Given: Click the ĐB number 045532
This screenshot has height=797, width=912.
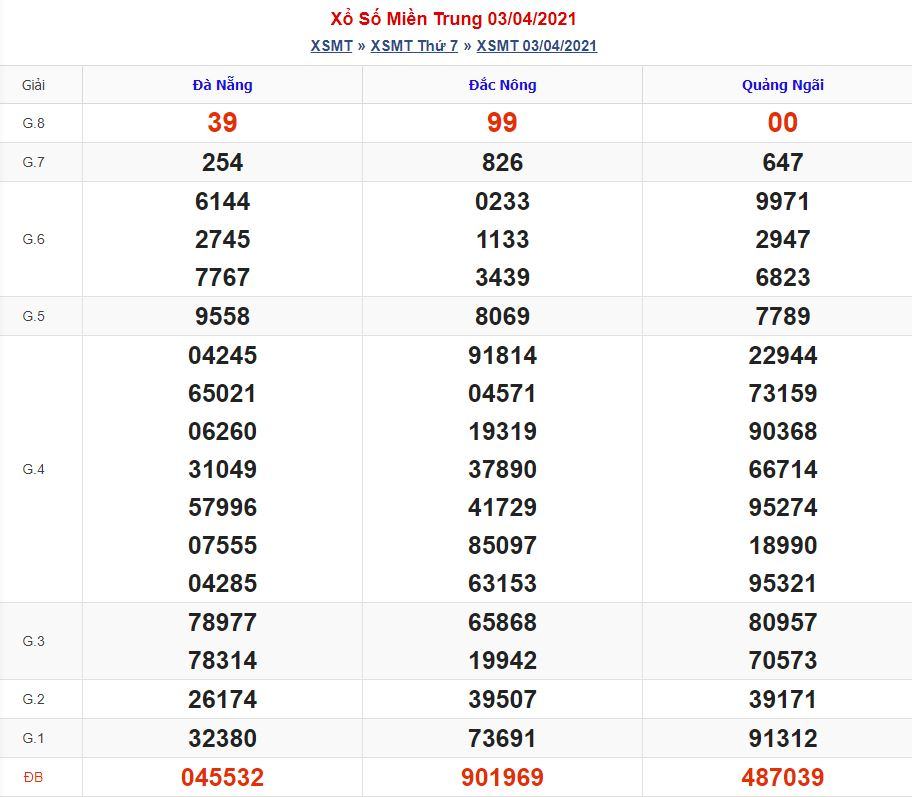Looking at the screenshot, I should (223, 777).
